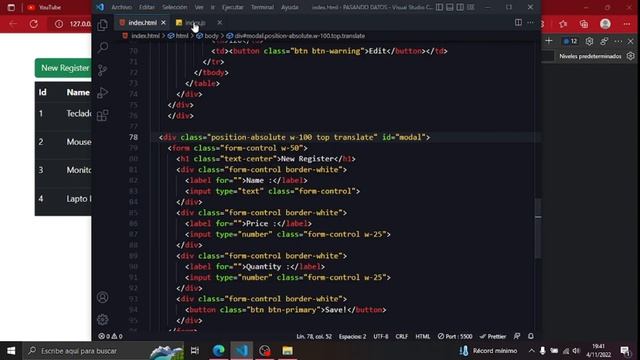Click the site info icon in address bar
This screenshot has width=640, height=360.
pyautogui.click(x=59, y=24)
